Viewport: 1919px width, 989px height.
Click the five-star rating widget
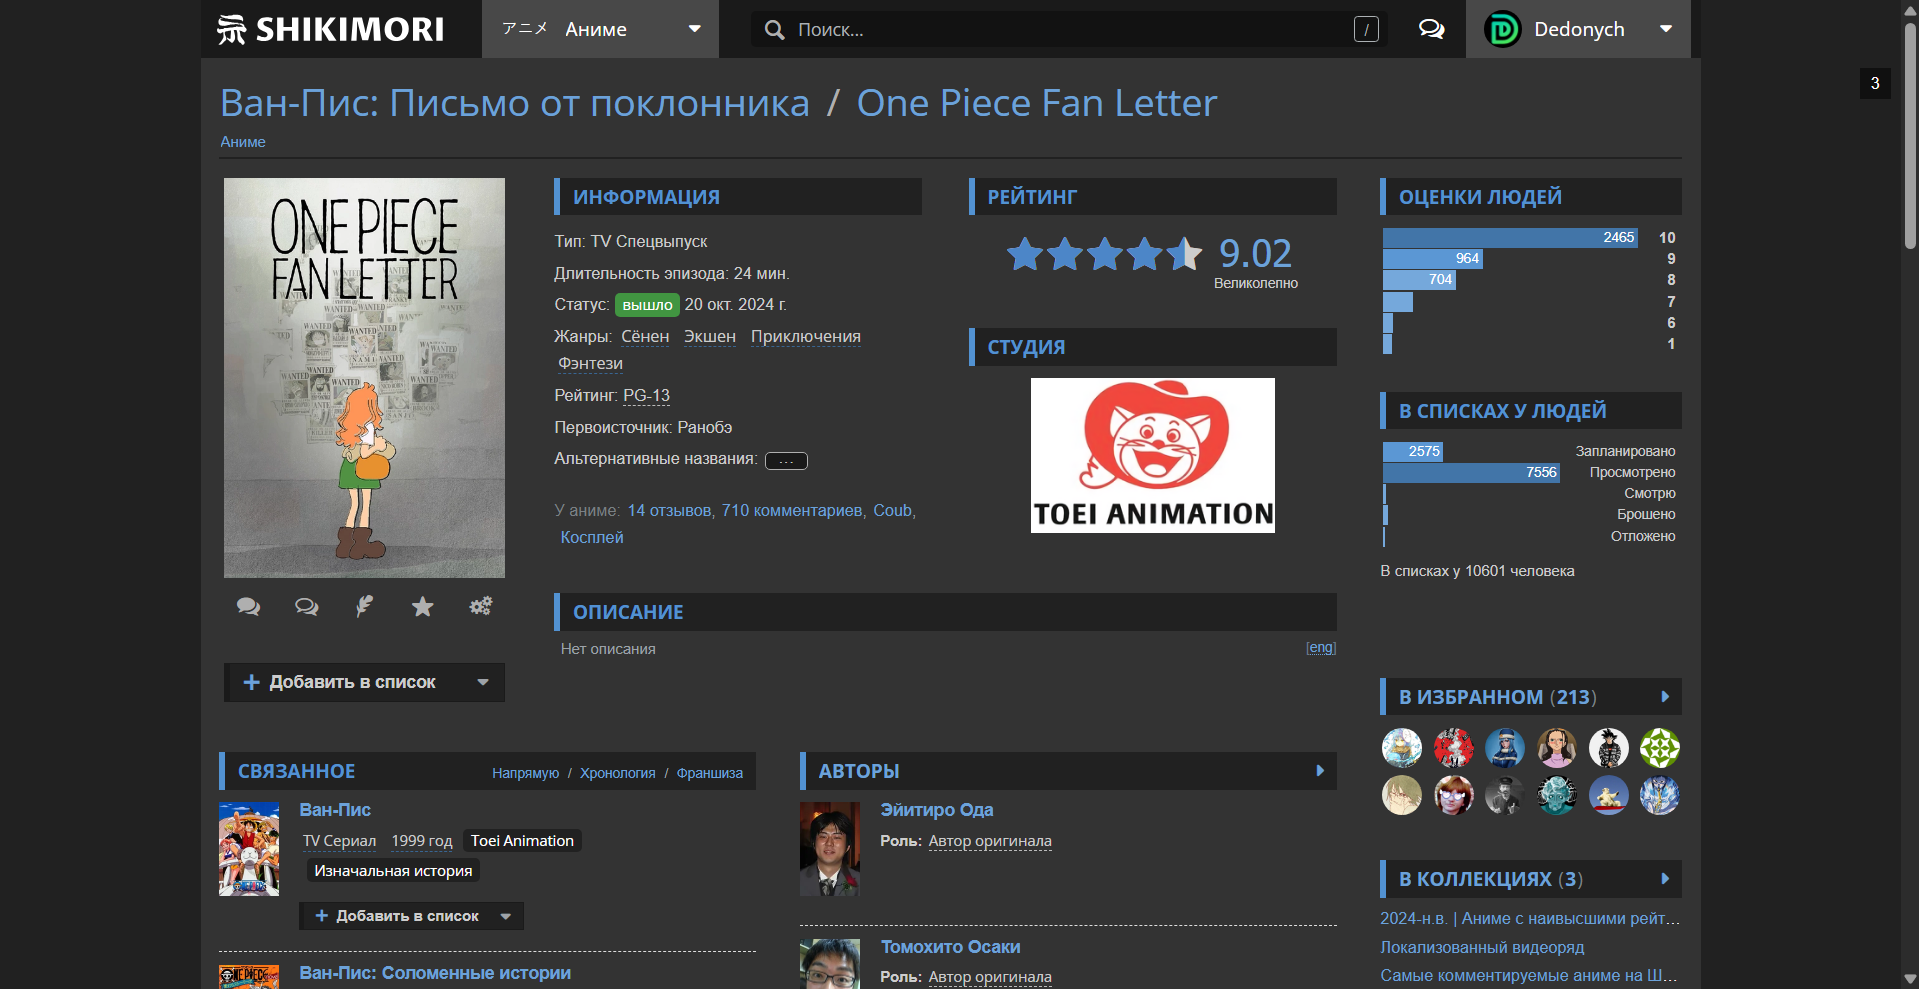click(x=1104, y=254)
